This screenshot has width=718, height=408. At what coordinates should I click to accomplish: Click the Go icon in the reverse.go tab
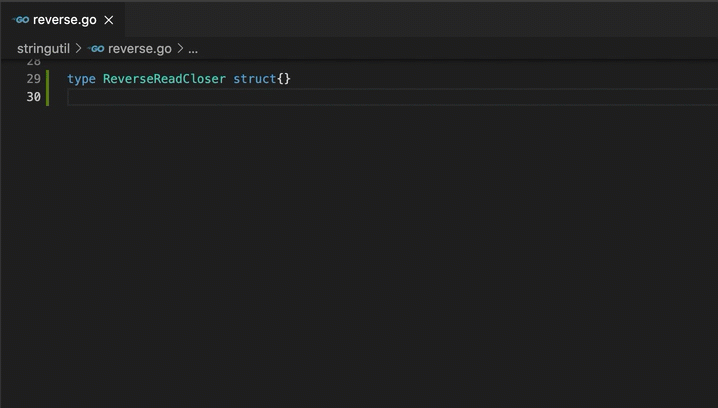point(21,20)
